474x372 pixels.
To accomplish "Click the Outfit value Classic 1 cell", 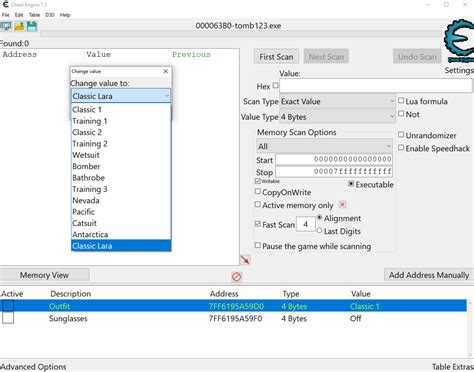I will pos(365,306).
